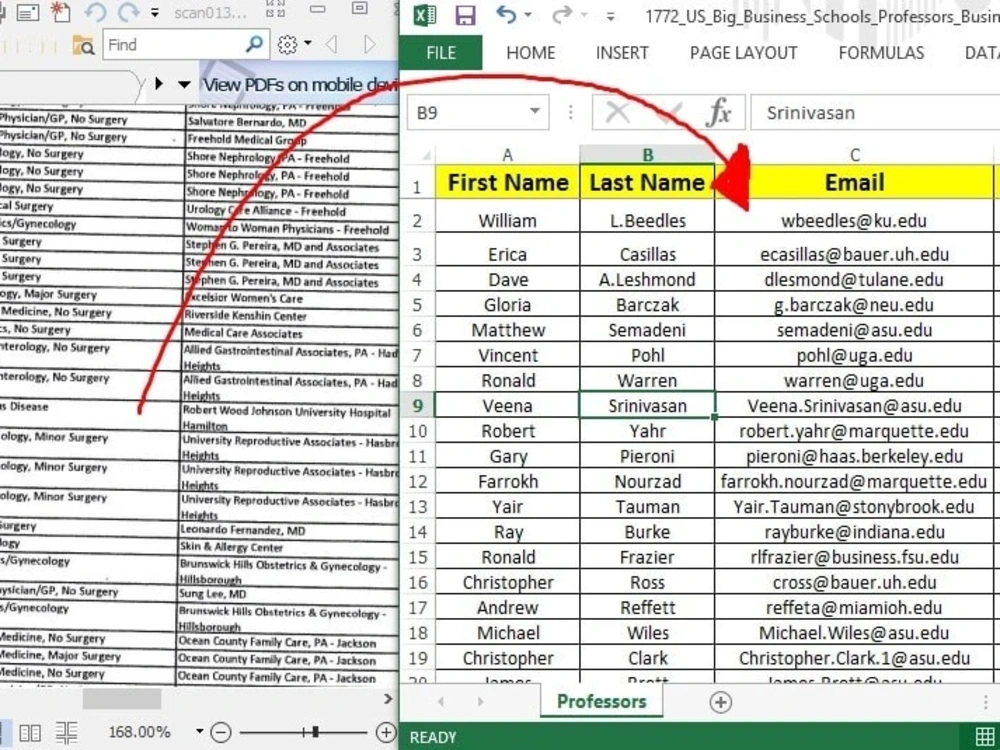Open the PDF viewer quick toolbar dropdown arrow
The width and height of the screenshot is (1000, 750).
(155, 13)
